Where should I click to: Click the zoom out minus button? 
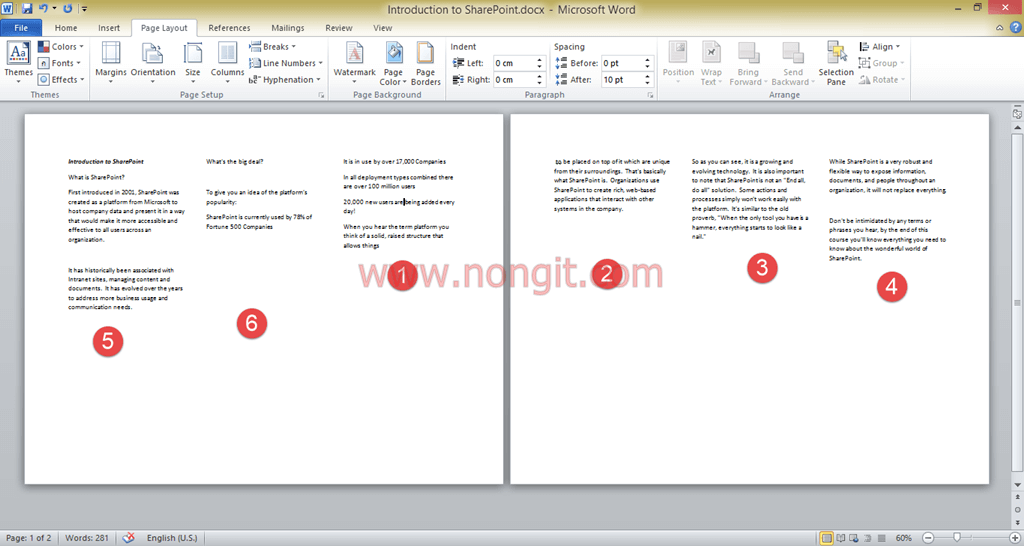(928, 538)
